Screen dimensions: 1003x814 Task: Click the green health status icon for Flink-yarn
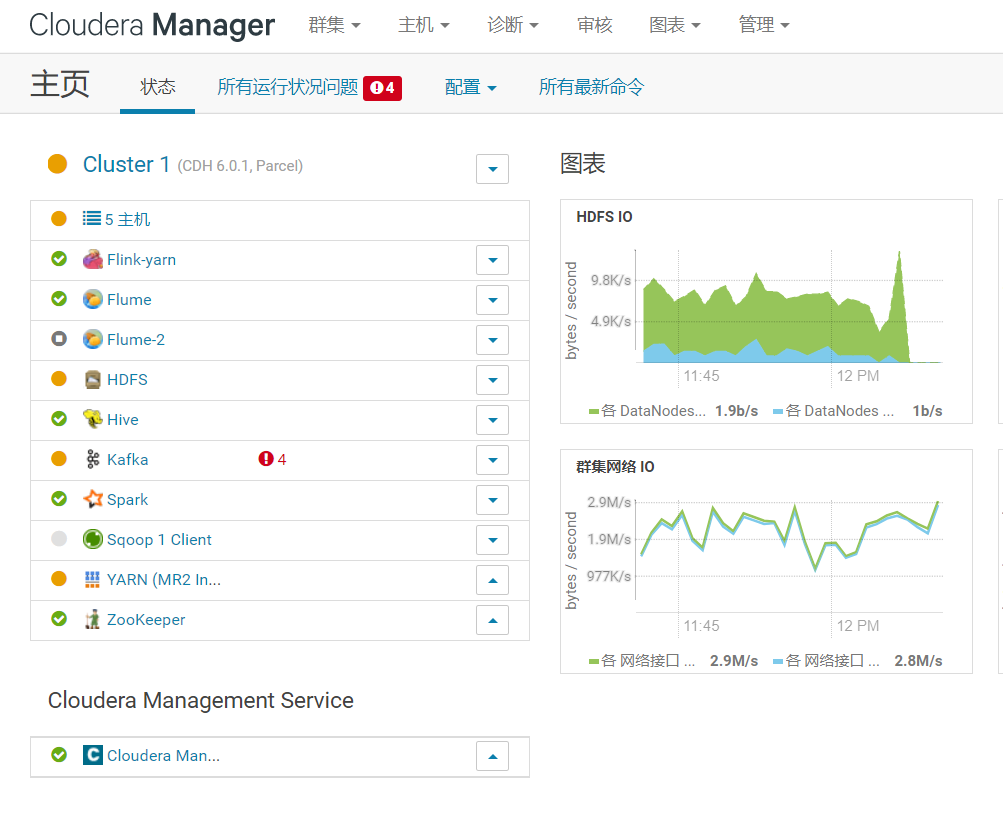click(59, 259)
